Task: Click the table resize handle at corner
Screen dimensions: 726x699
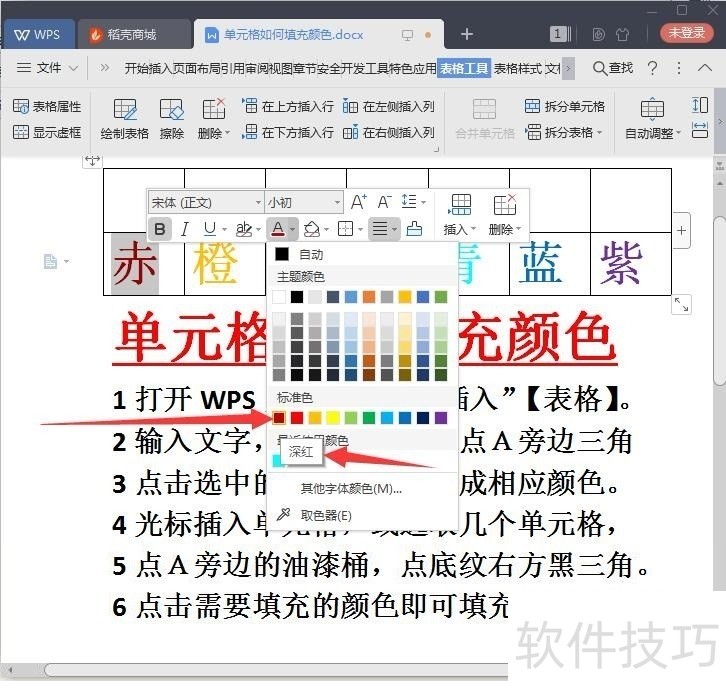Action: pos(681,304)
